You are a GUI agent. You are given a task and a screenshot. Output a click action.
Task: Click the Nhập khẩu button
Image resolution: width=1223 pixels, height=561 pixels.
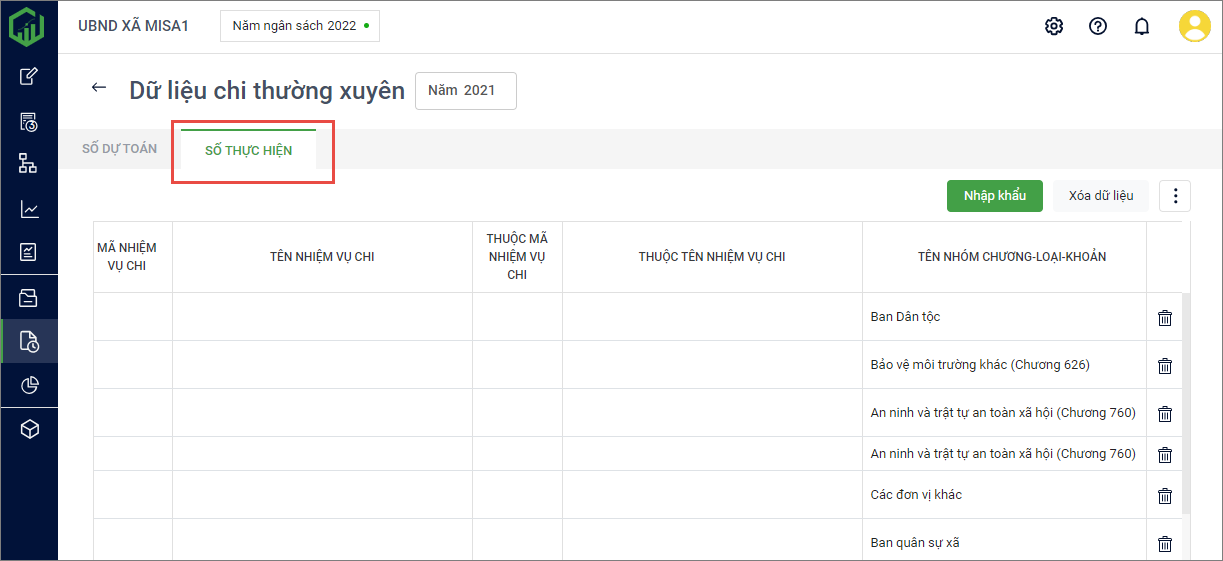tap(994, 196)
